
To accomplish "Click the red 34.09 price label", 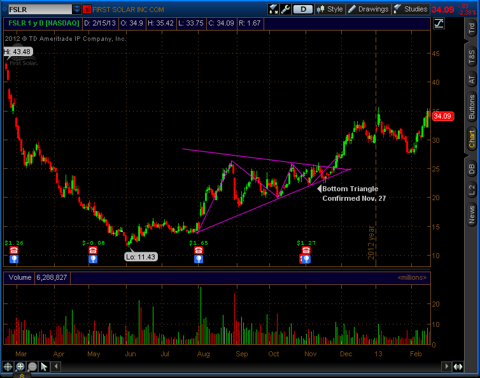I will [442, 116].
